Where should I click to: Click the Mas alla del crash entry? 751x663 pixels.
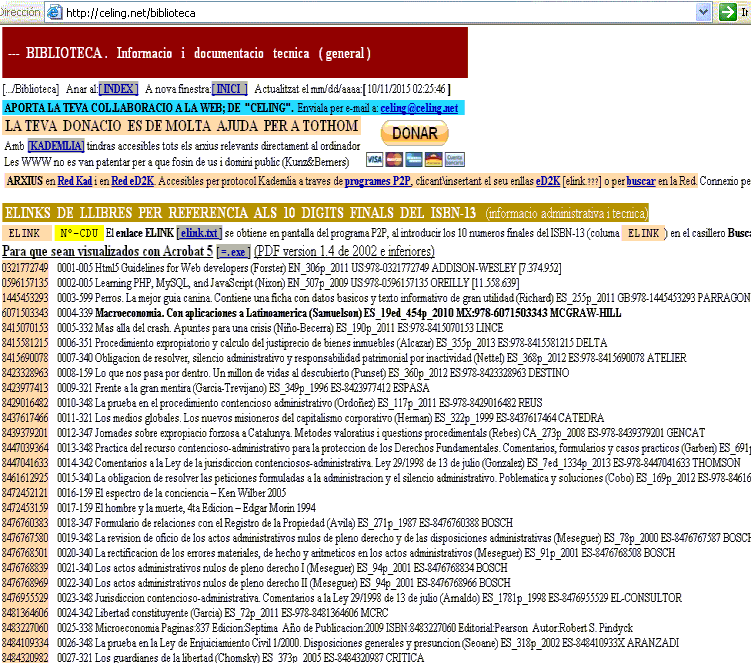(x=280, y=328)
